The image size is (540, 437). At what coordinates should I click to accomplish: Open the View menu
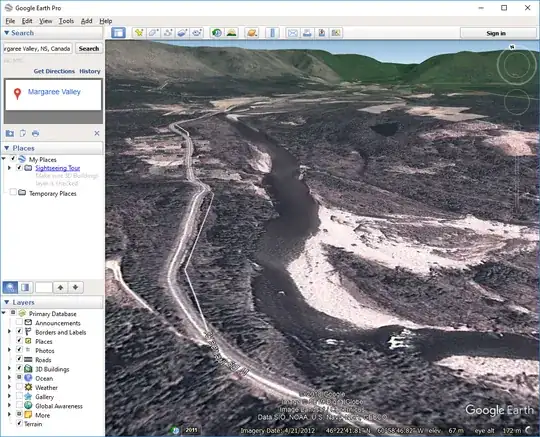(x=45, y=21)
